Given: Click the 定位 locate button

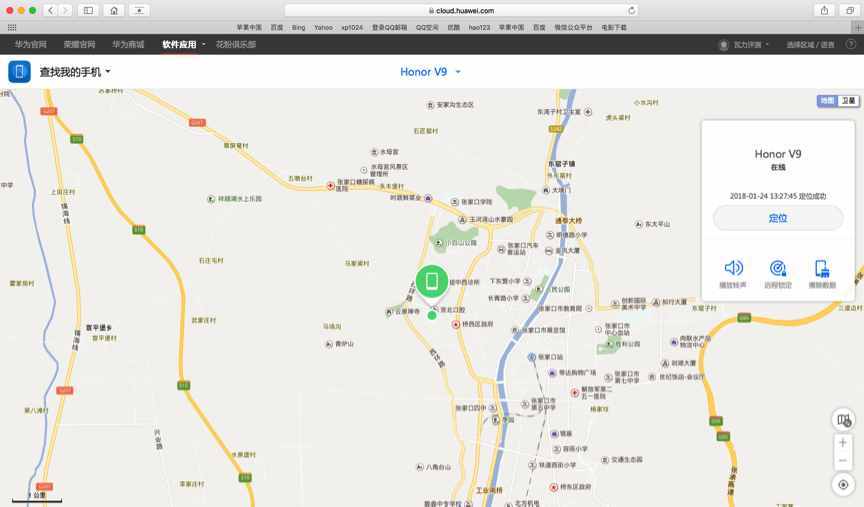Looking at the screenshot, I should [x=778, y=218].
